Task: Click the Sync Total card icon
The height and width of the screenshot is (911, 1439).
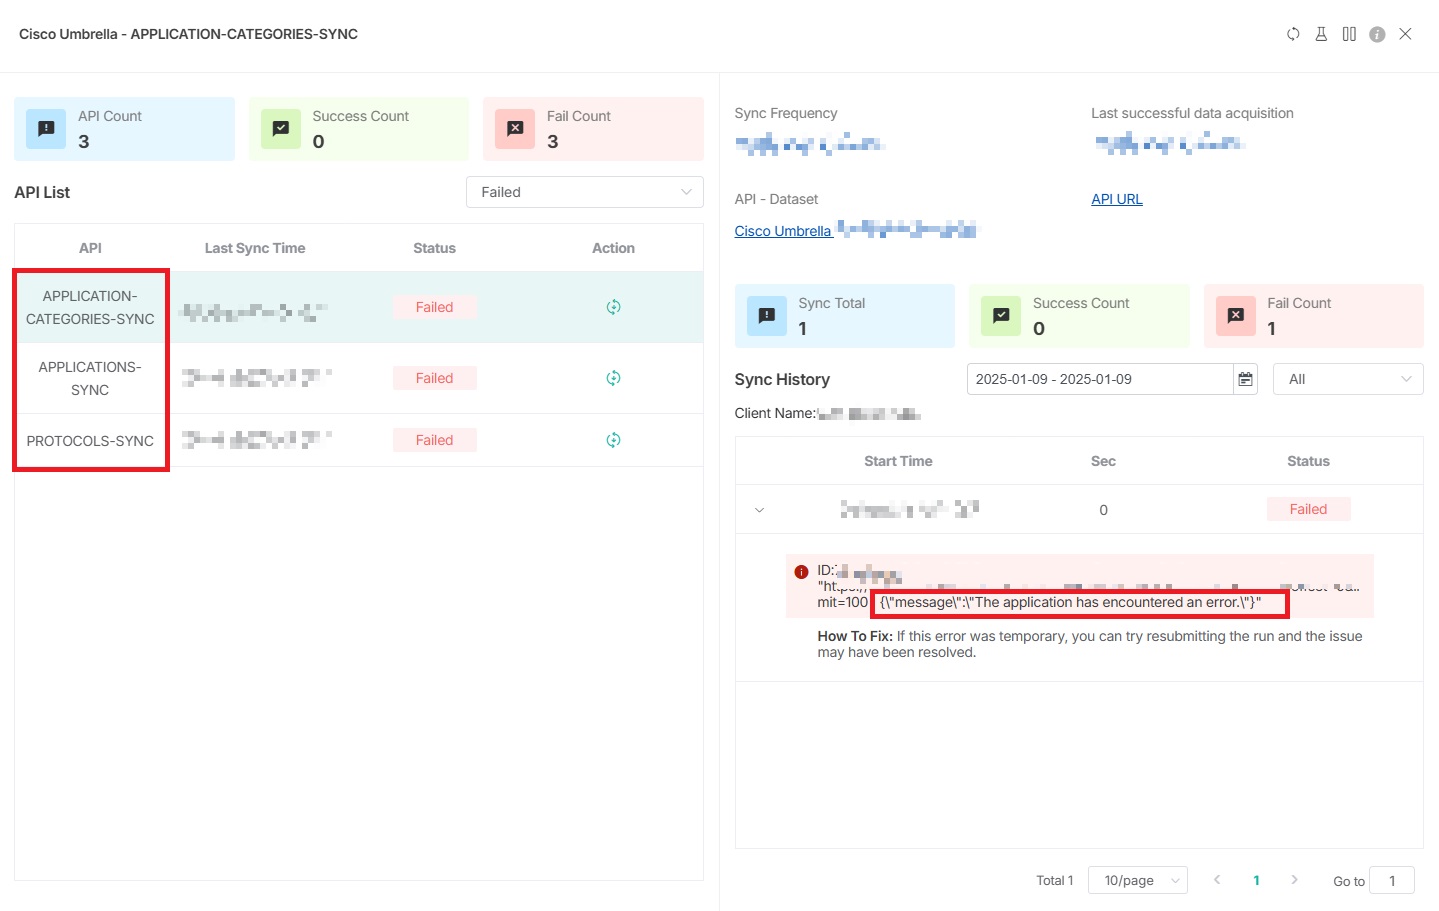Action: tap(767, 316)
